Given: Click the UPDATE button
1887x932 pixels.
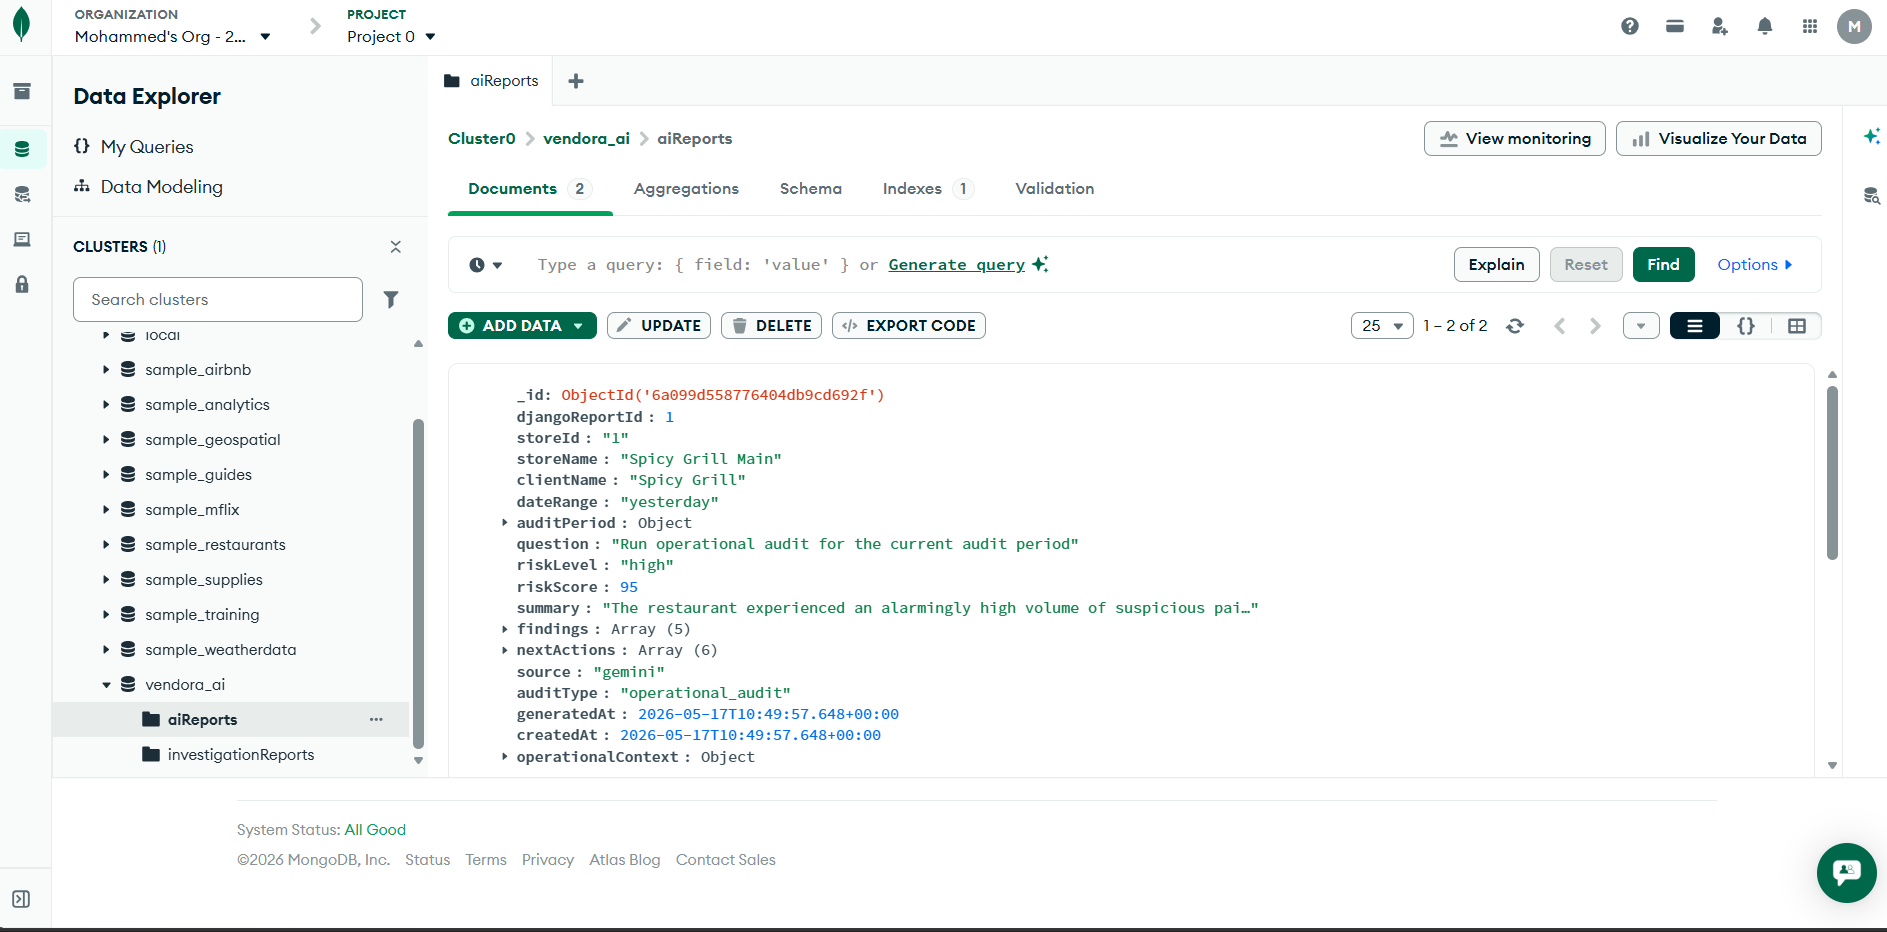Looking at the screenshot, I should pos(659,326).
